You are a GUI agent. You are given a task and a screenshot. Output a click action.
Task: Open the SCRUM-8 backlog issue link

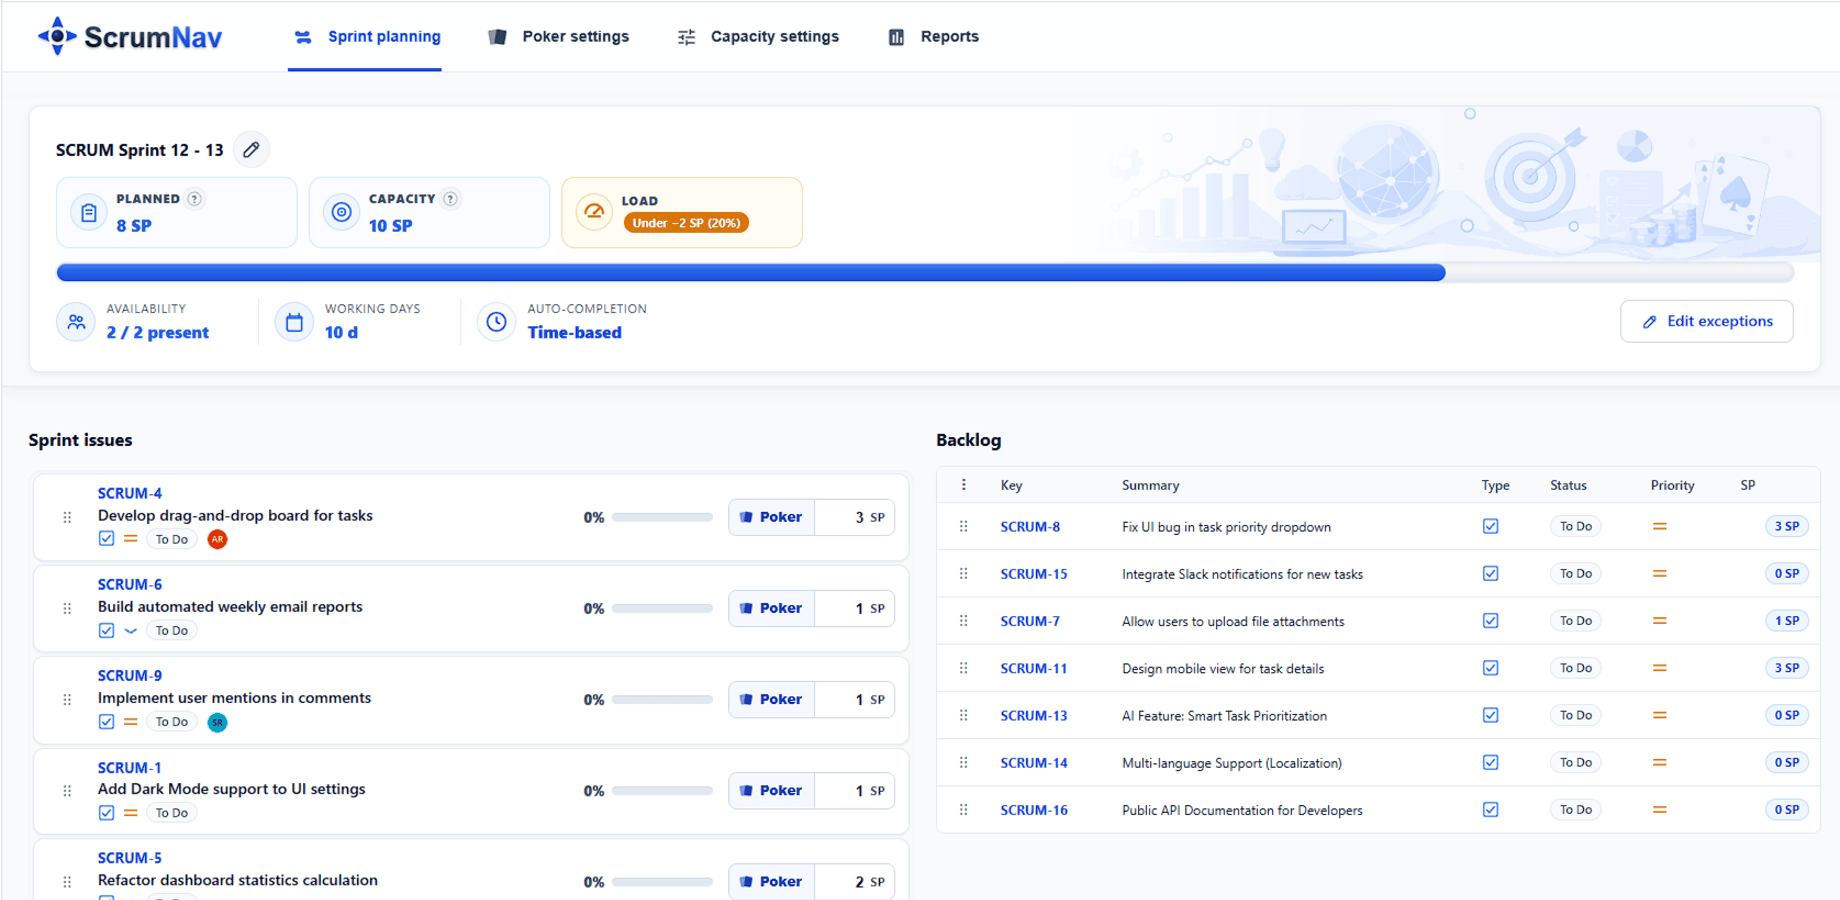click(x=1030, y=527)
